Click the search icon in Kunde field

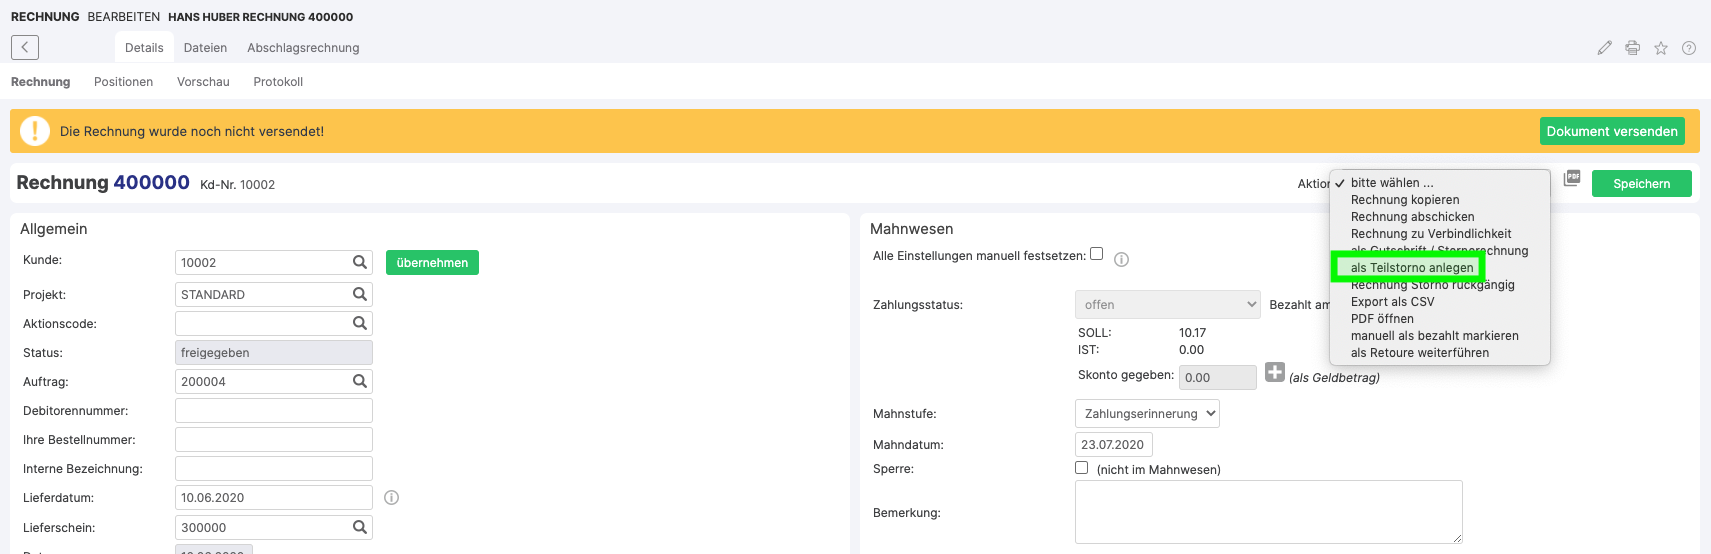pyautogui.click(x=360, y=262)
